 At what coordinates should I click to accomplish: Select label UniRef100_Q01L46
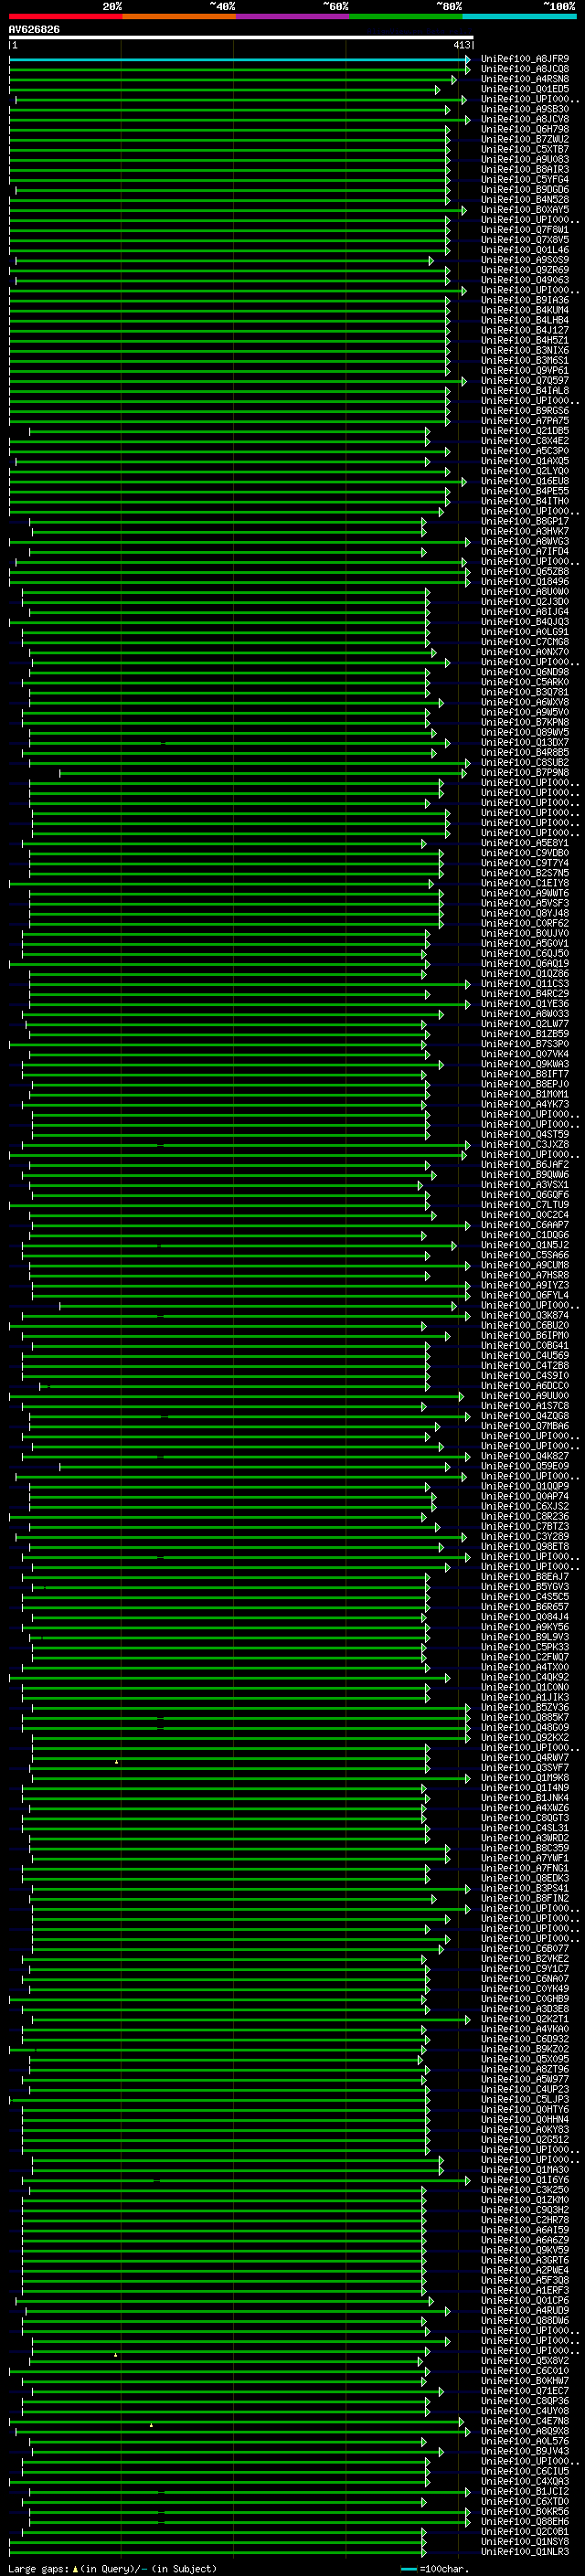(525, 250)
